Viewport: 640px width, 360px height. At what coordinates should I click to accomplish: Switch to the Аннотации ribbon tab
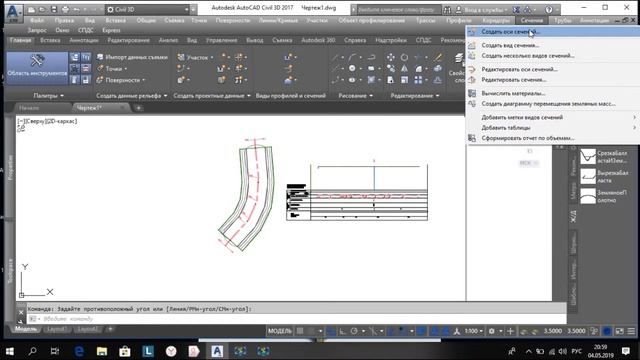84,40
